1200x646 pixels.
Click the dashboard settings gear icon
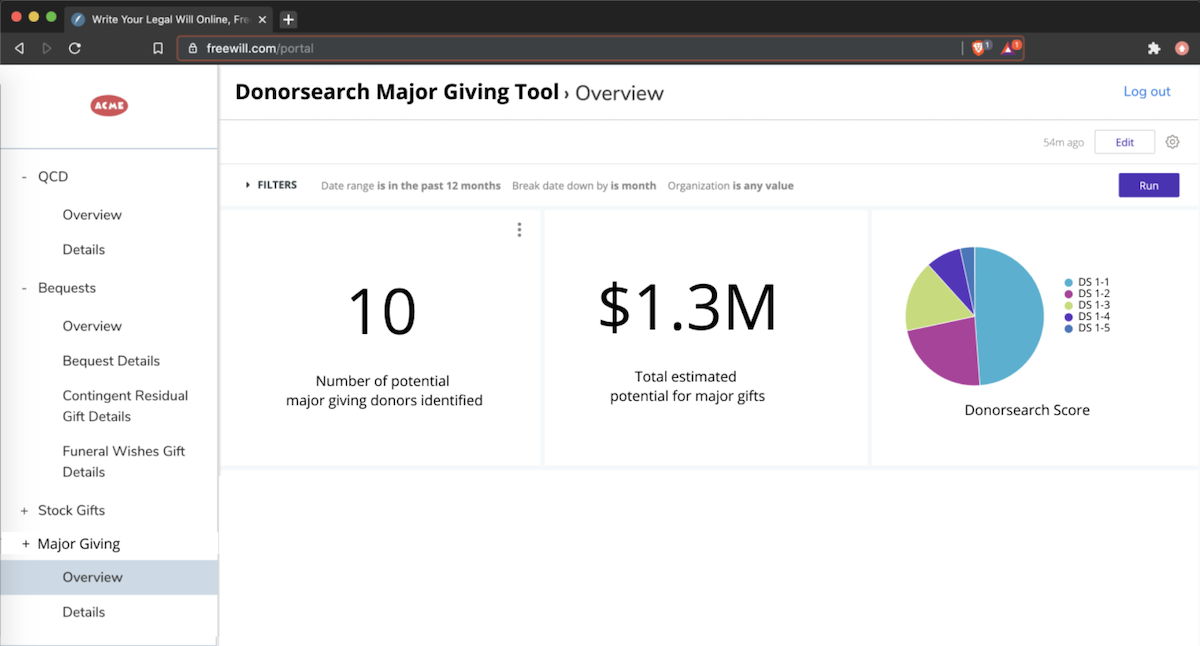[x=1172, y=142]
